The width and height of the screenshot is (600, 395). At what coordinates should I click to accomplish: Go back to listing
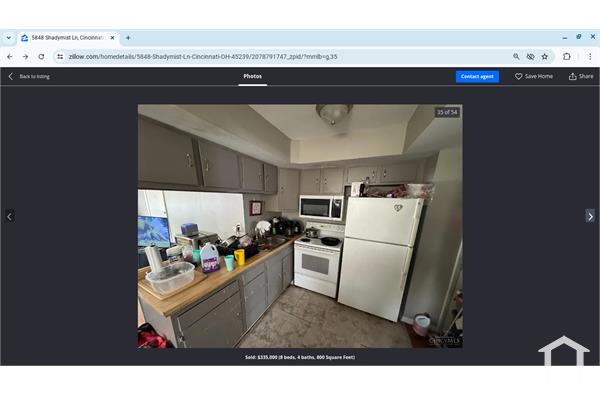tap(29, 77)
